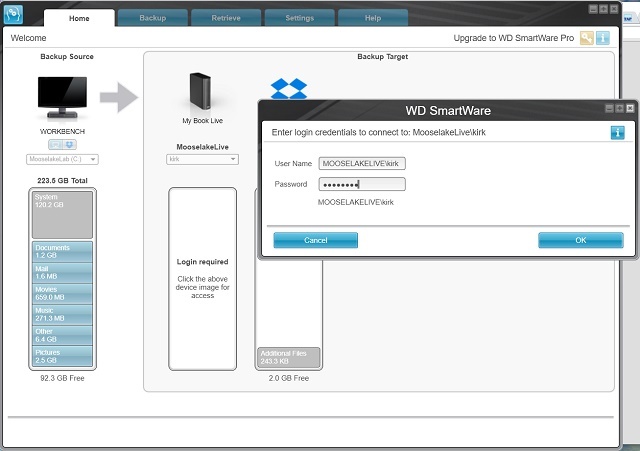Click Upgrade to WD SmartWare Pro
Viewport: 640px width, 451px height.
point(513,38)
